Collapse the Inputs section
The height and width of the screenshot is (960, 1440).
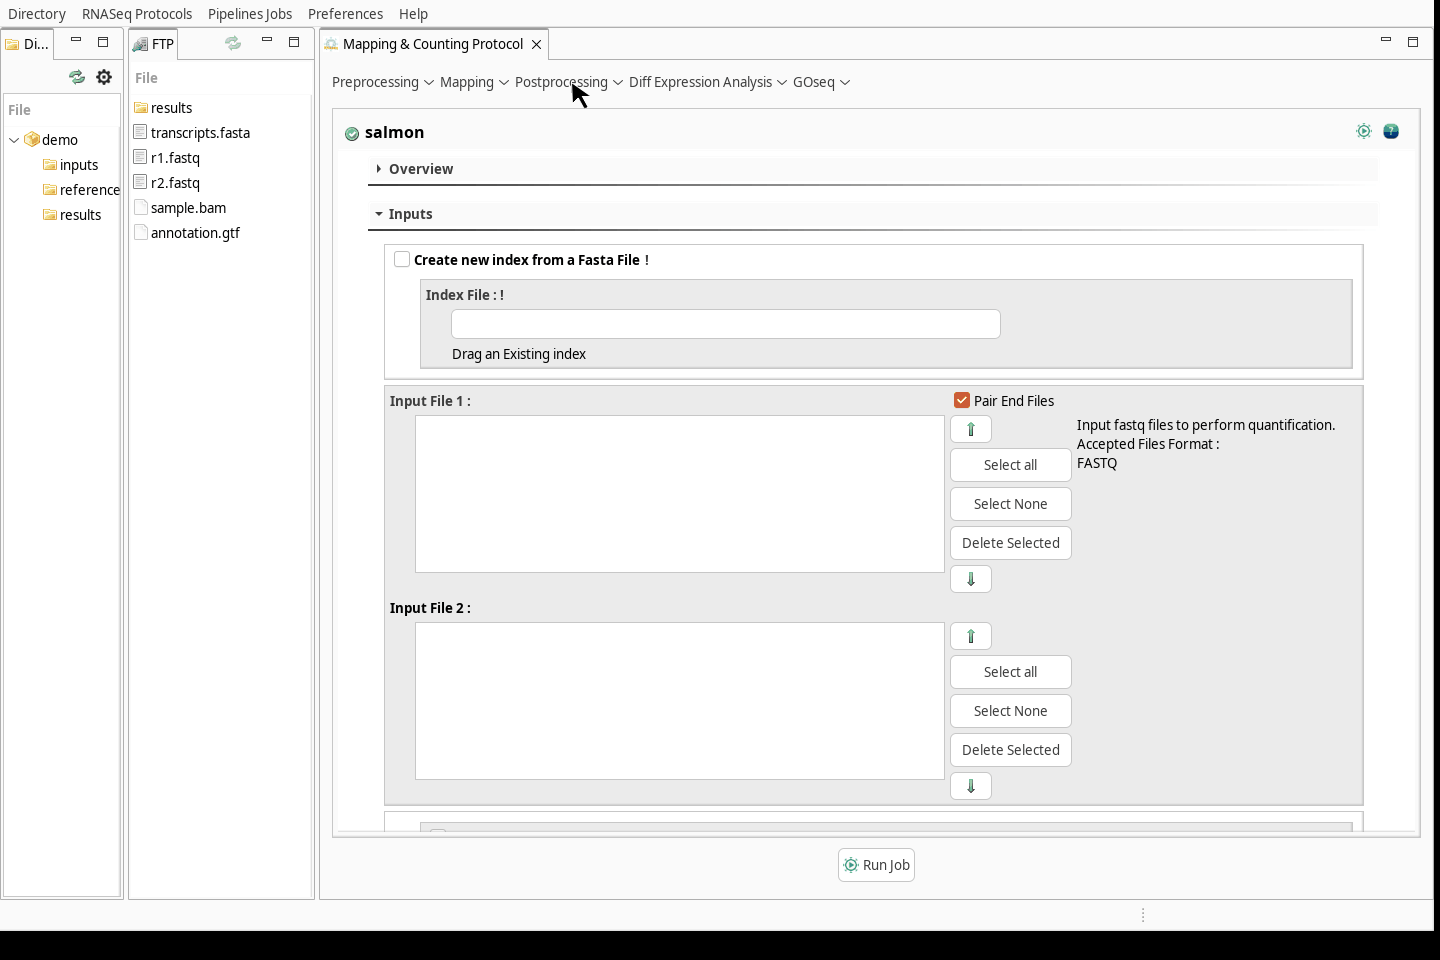point(379,214)
